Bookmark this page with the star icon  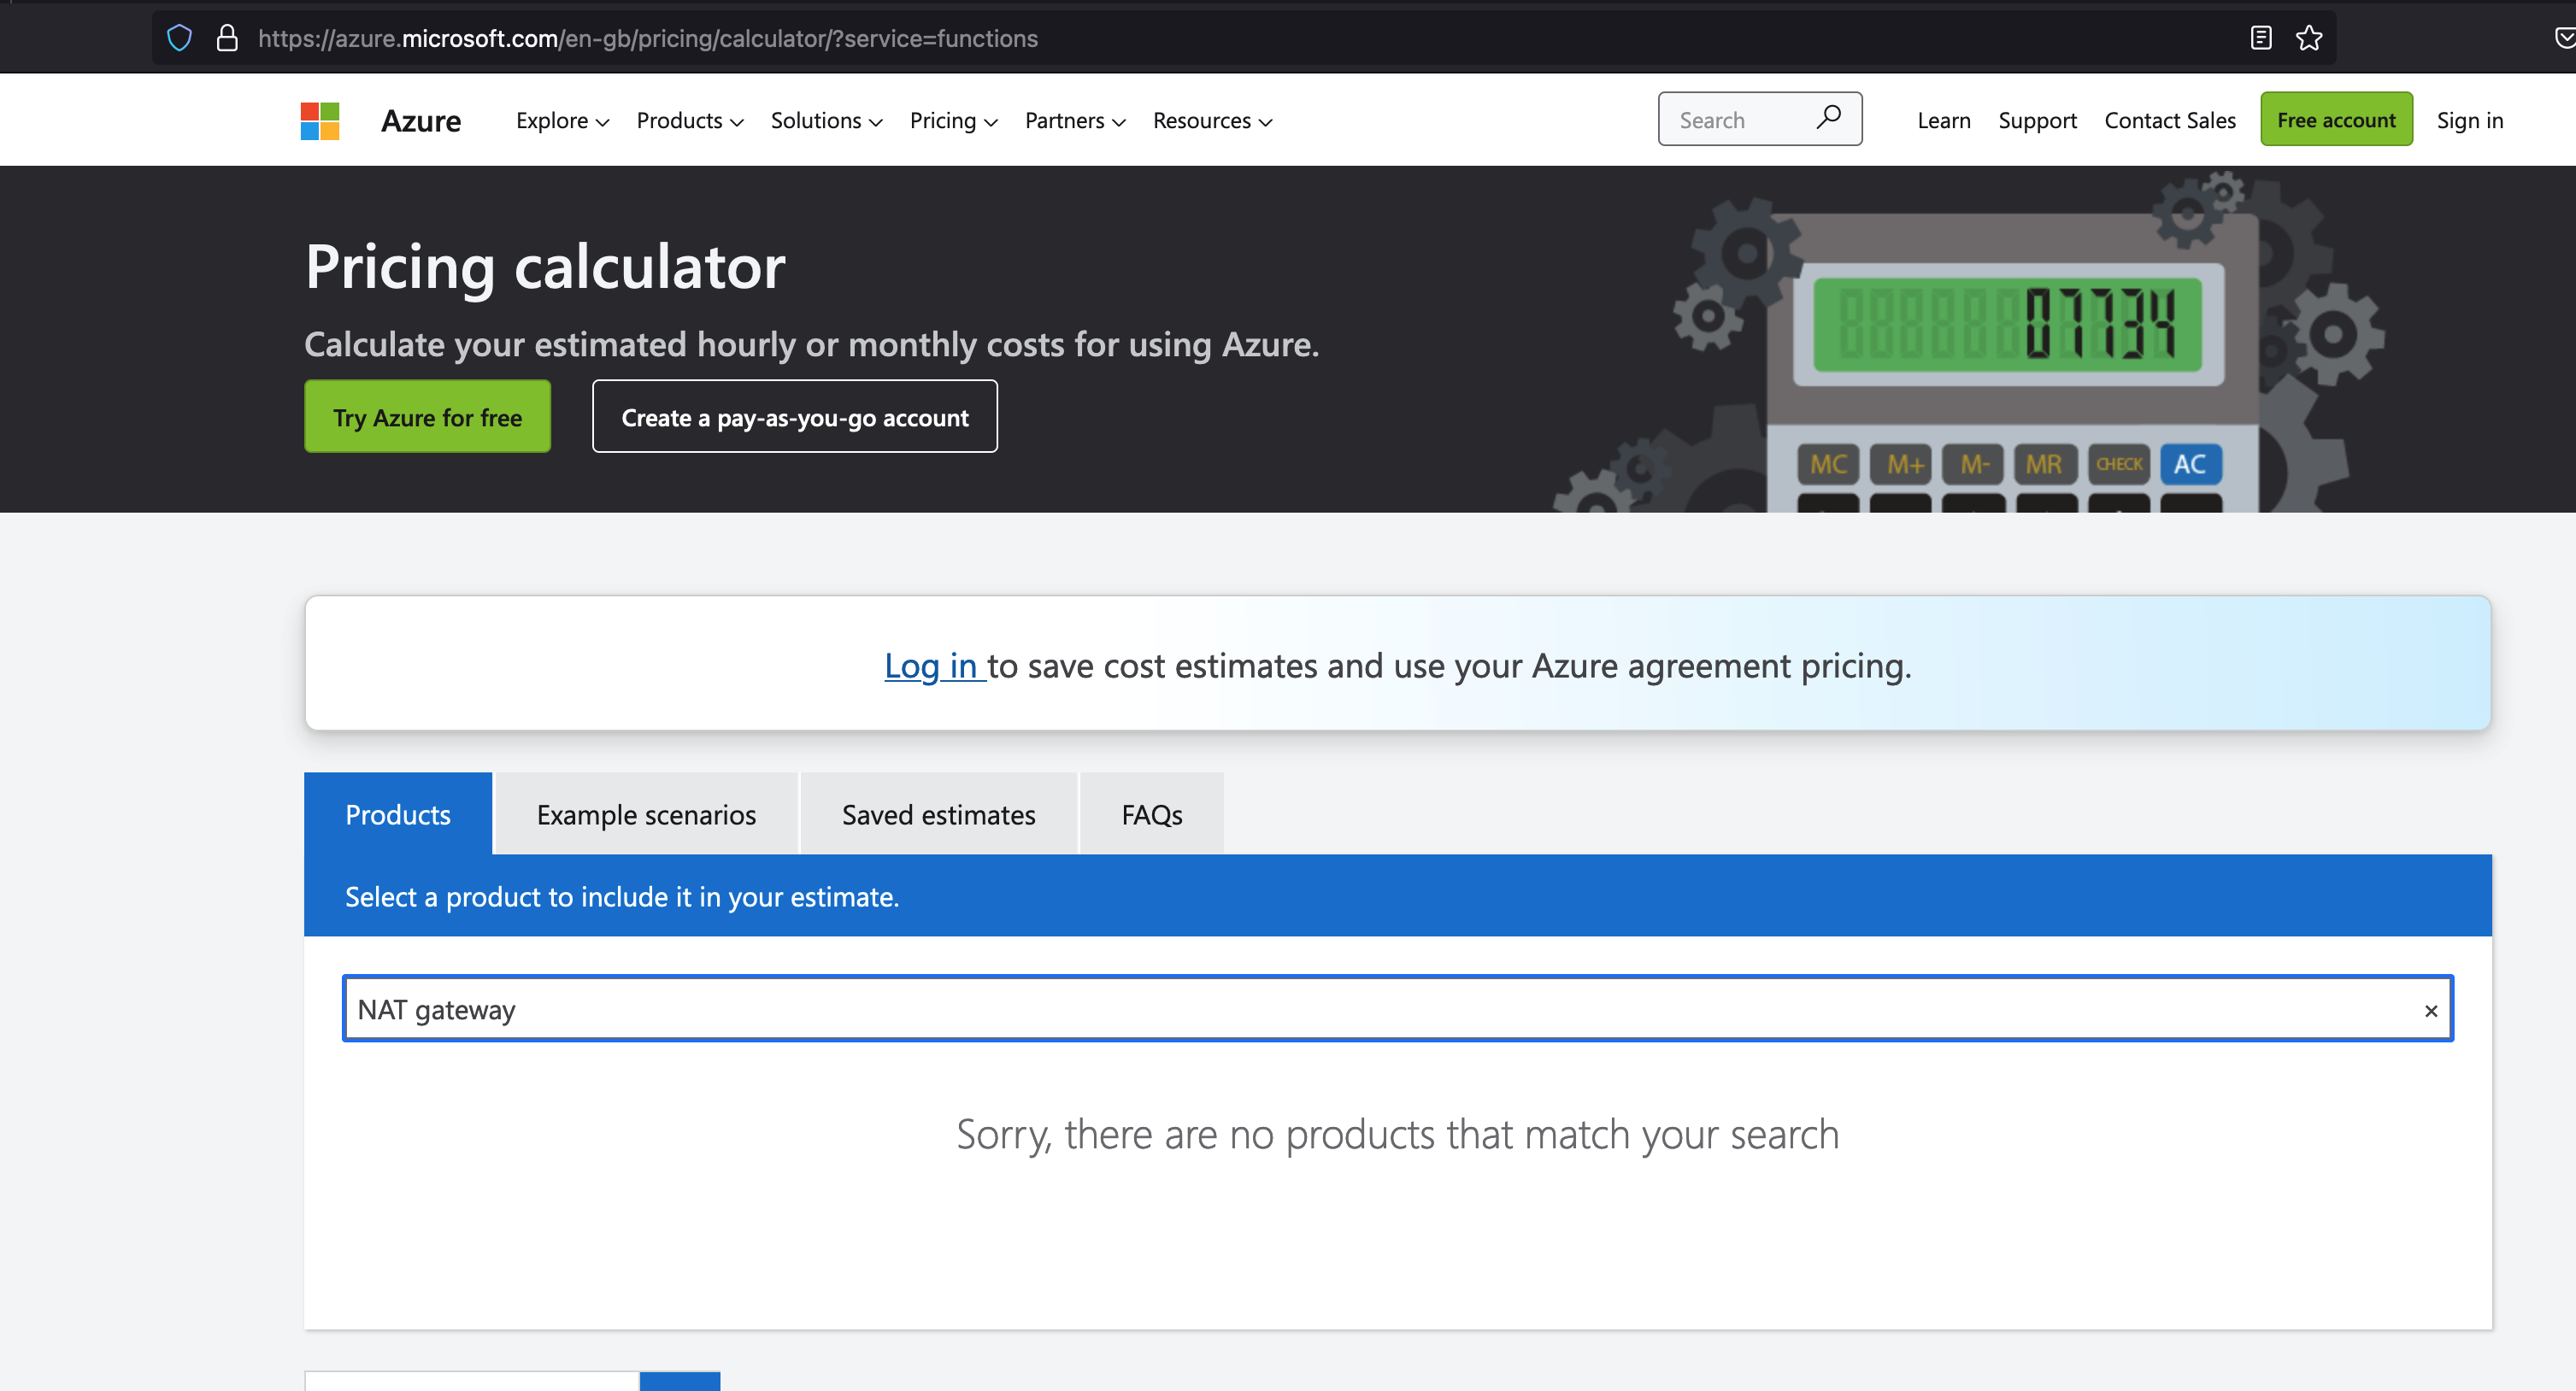(2309, 38)
